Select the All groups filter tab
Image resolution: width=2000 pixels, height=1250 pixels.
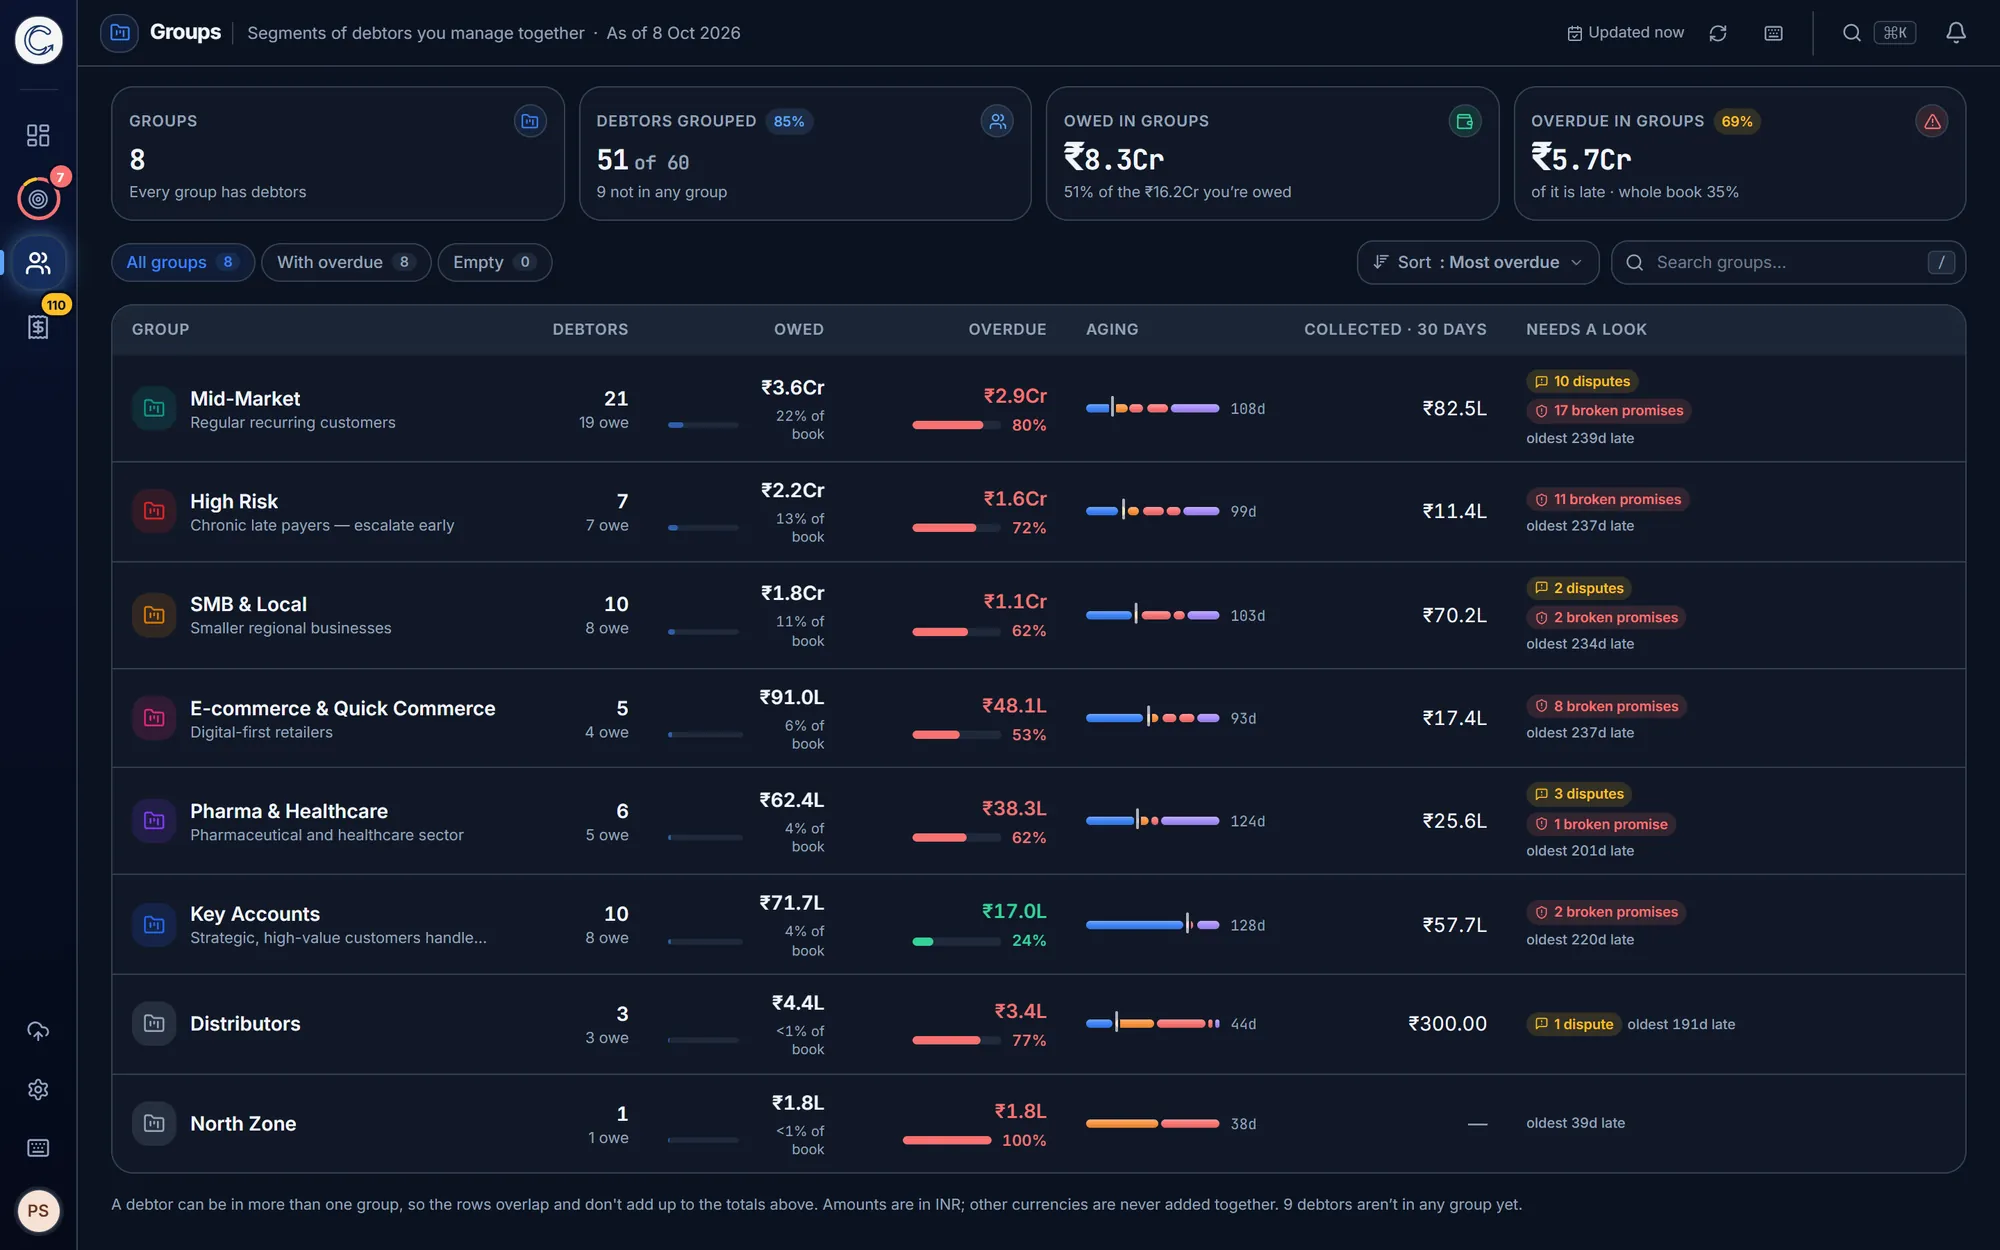coord(182,262)
